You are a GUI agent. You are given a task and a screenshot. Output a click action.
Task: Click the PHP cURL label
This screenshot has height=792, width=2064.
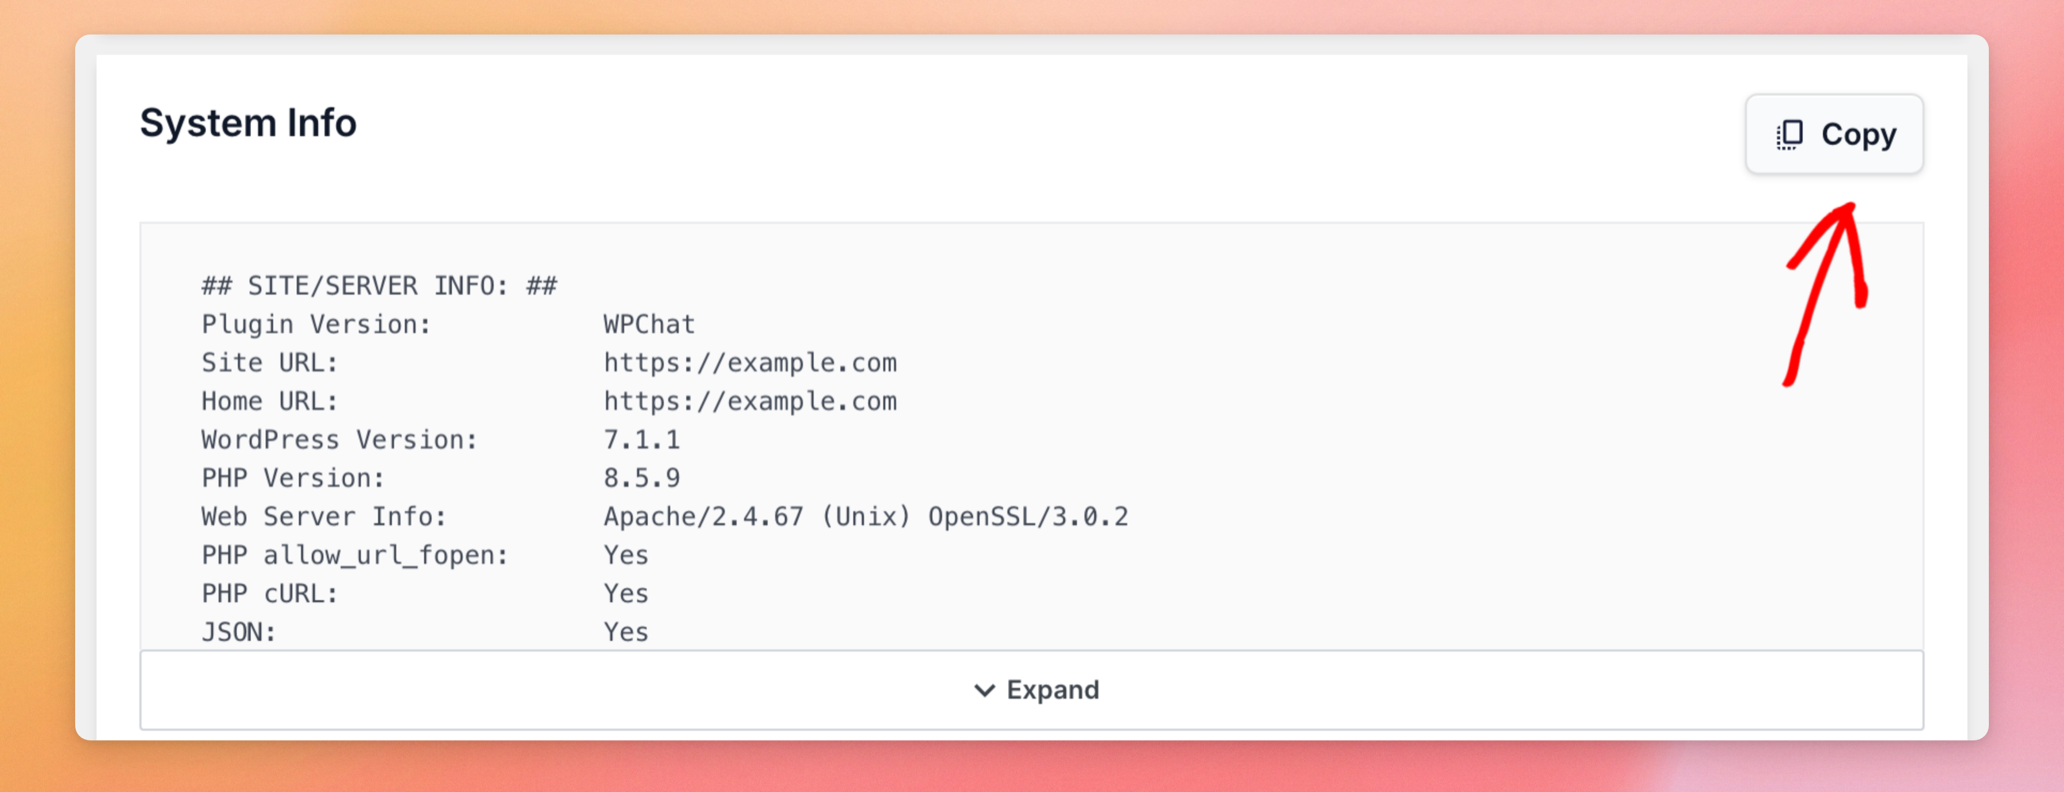click(x=270, y=594)
